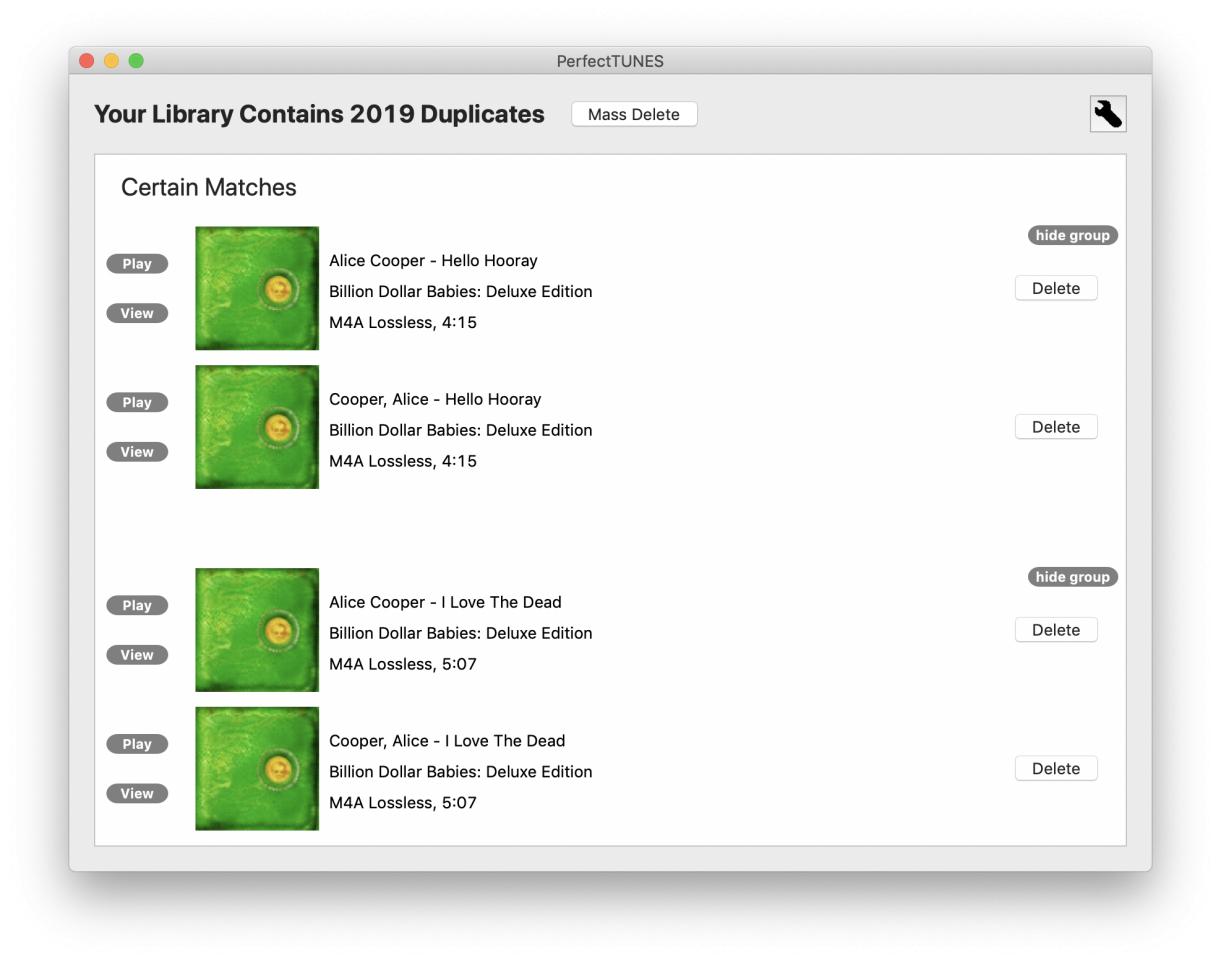Play Alice Cooper - I Love The Dead

click(x=137, y=605)
